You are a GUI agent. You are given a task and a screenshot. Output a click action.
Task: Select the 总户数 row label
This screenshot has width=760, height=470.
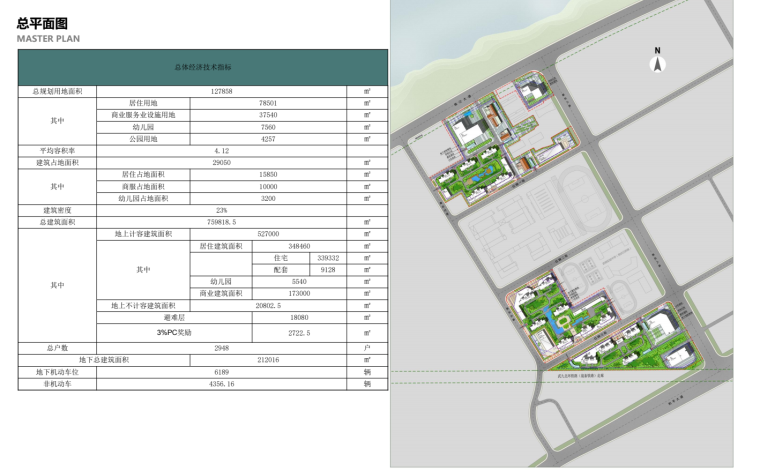click(x=58, y=347)
